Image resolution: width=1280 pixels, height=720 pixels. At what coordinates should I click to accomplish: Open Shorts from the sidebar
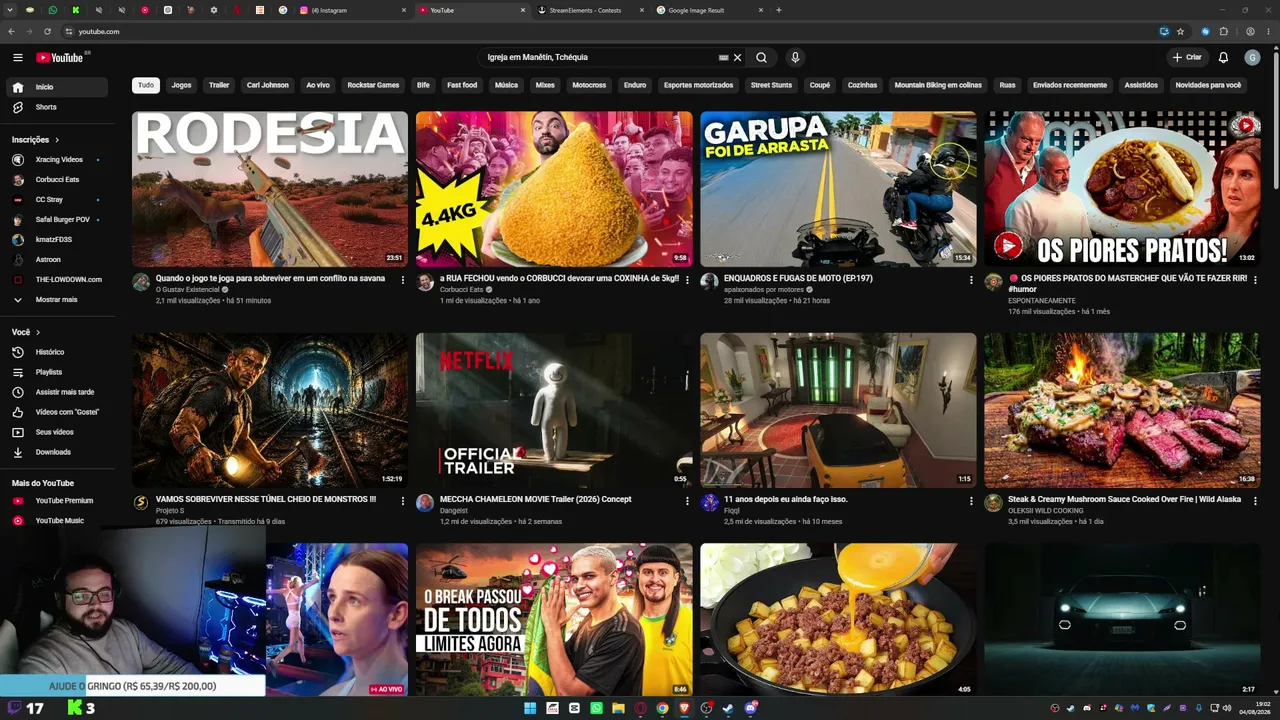click(58, 107)
